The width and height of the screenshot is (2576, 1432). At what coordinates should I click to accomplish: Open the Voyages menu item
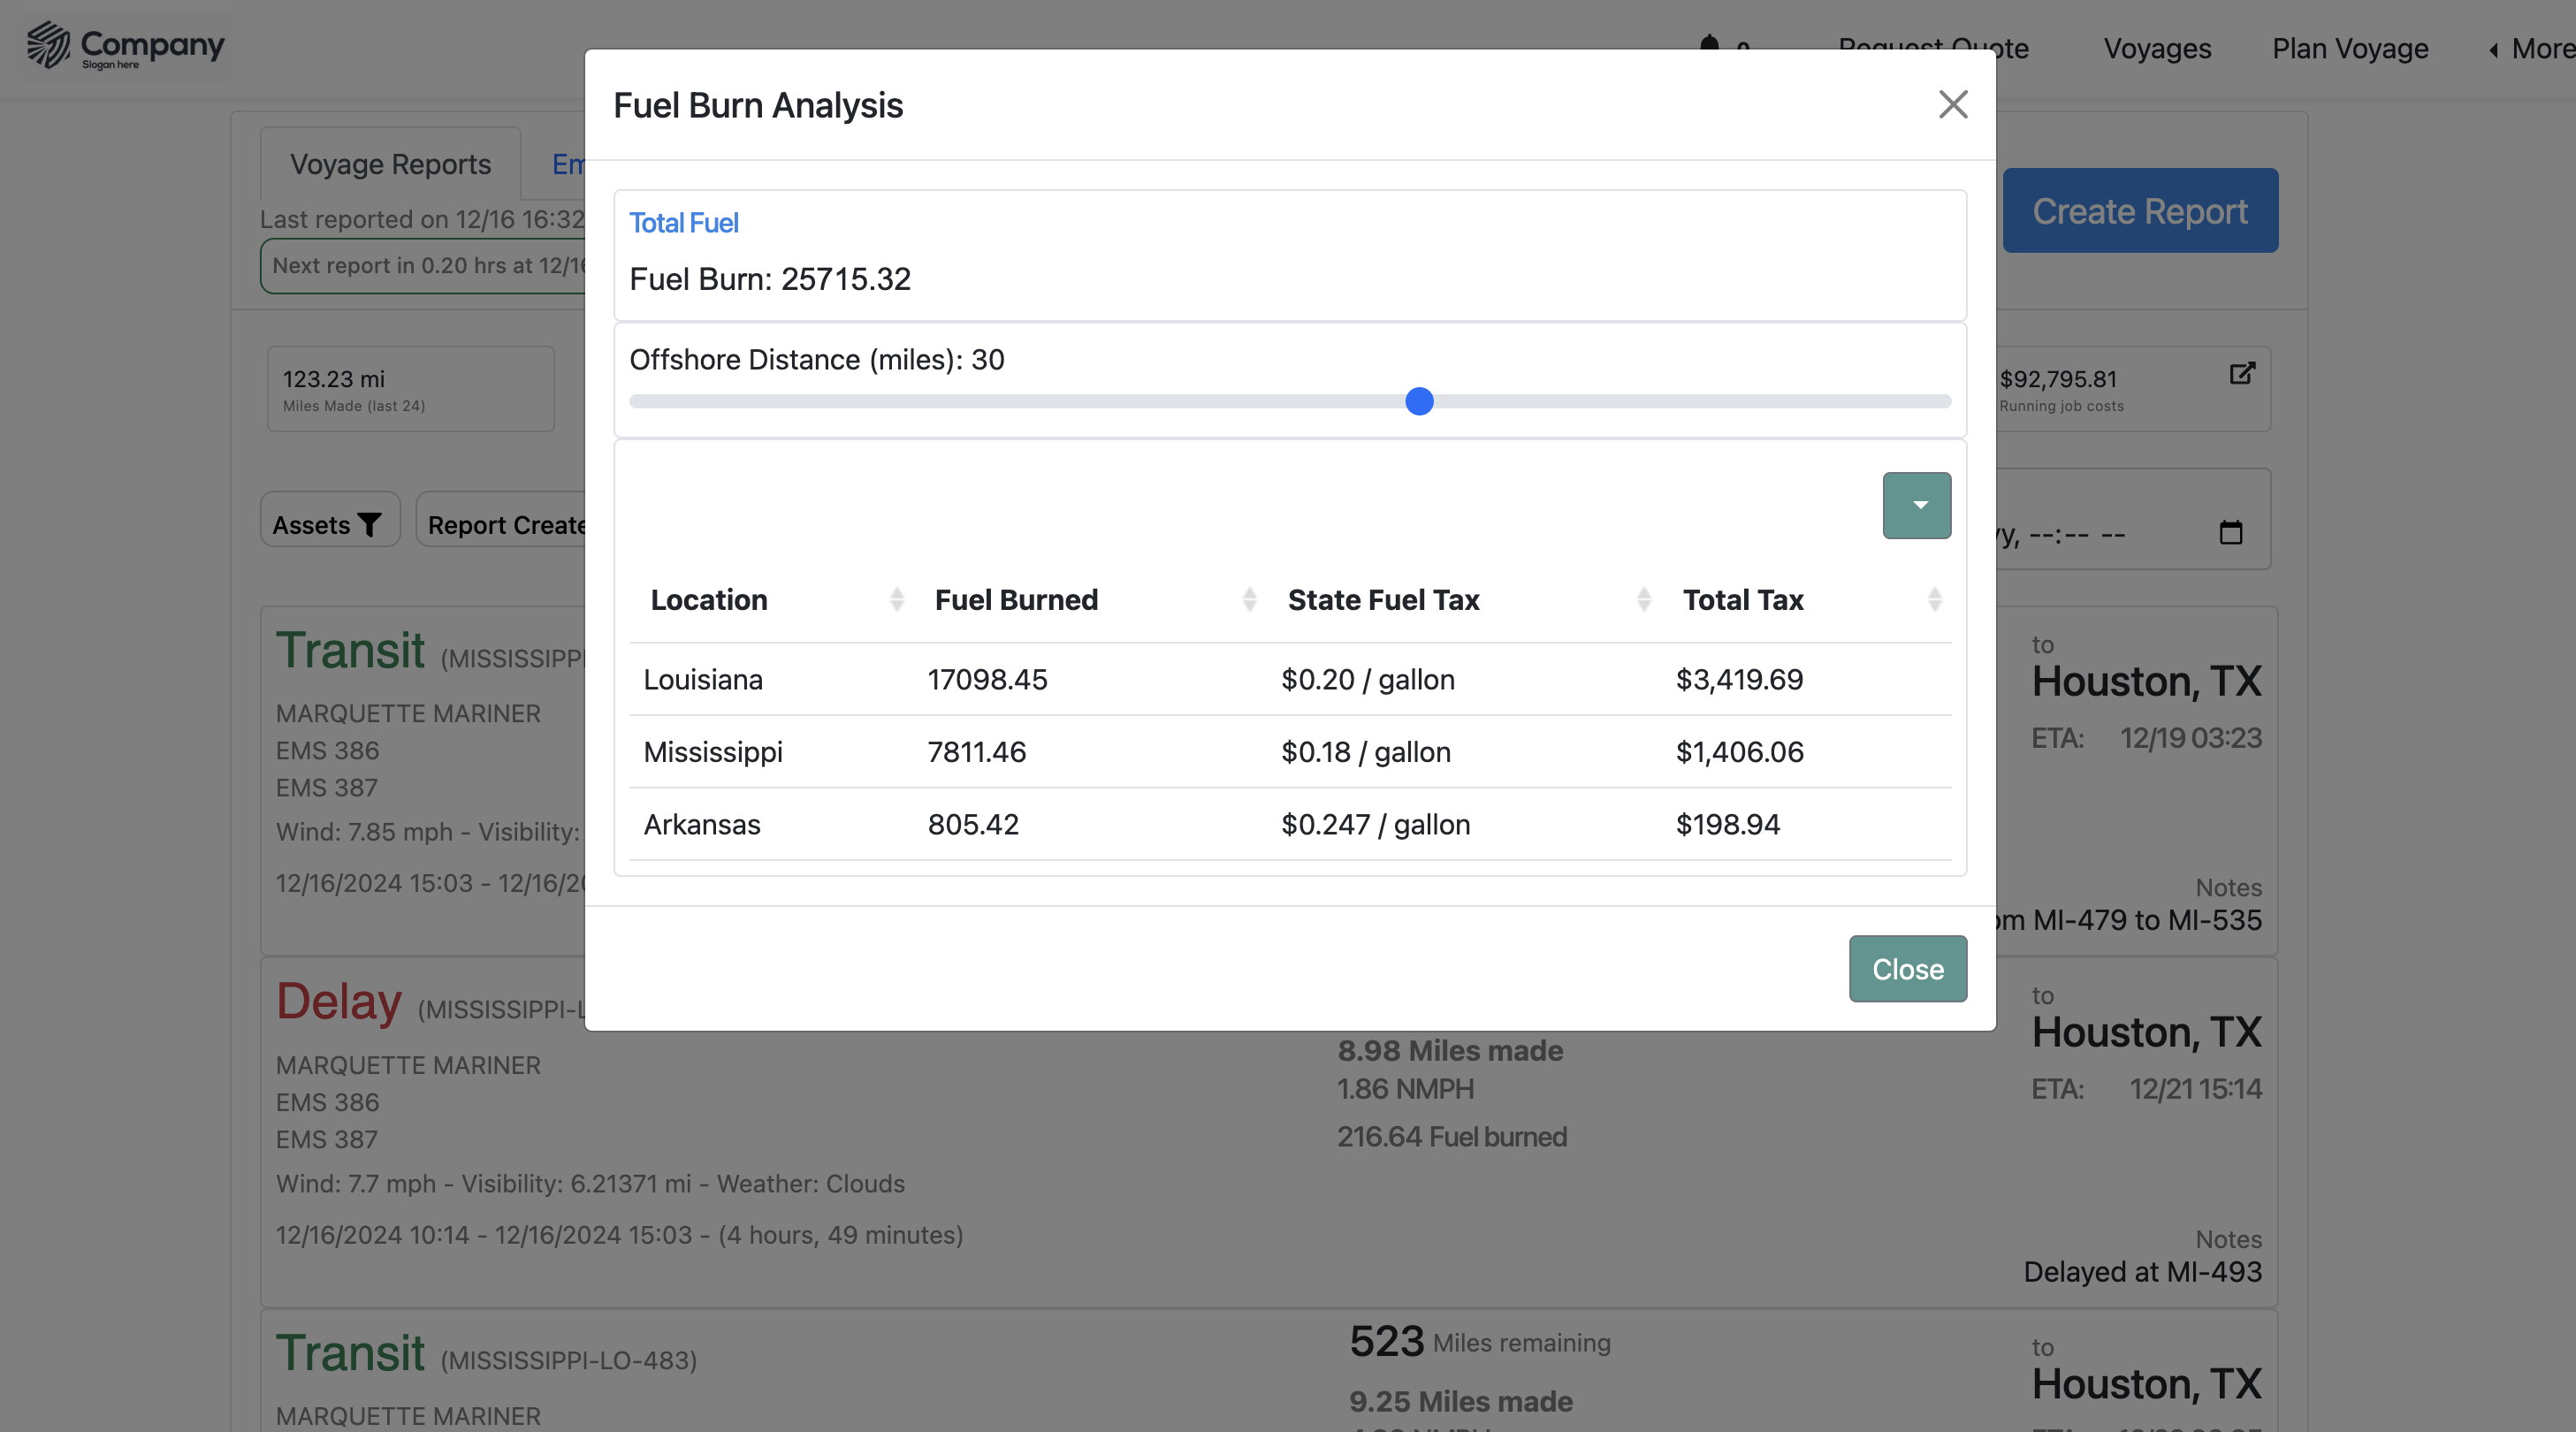point(2156,48)
